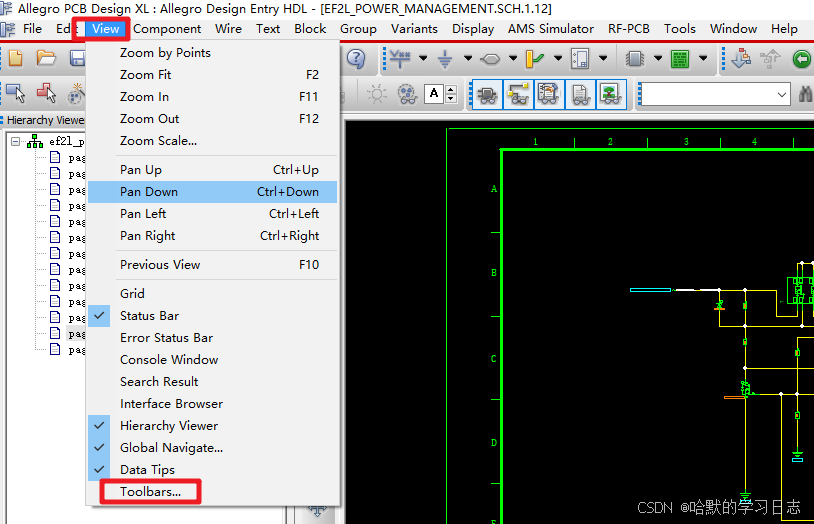Click the green back arrow icon

coord(802,59)
